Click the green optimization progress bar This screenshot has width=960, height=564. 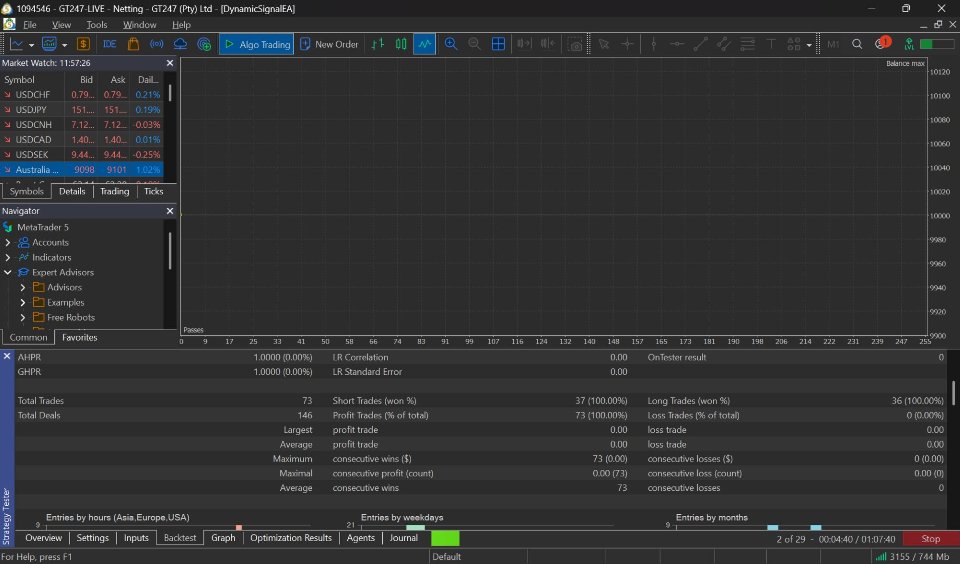[445, 538]
